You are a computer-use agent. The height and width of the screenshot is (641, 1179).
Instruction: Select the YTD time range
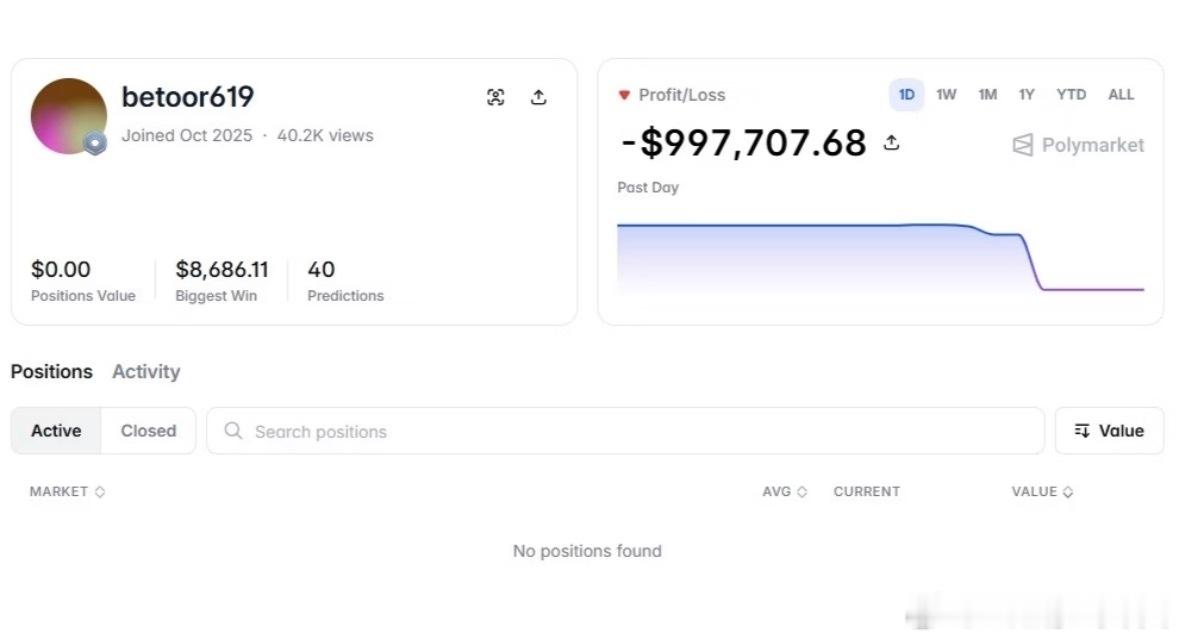(1071, 95)
